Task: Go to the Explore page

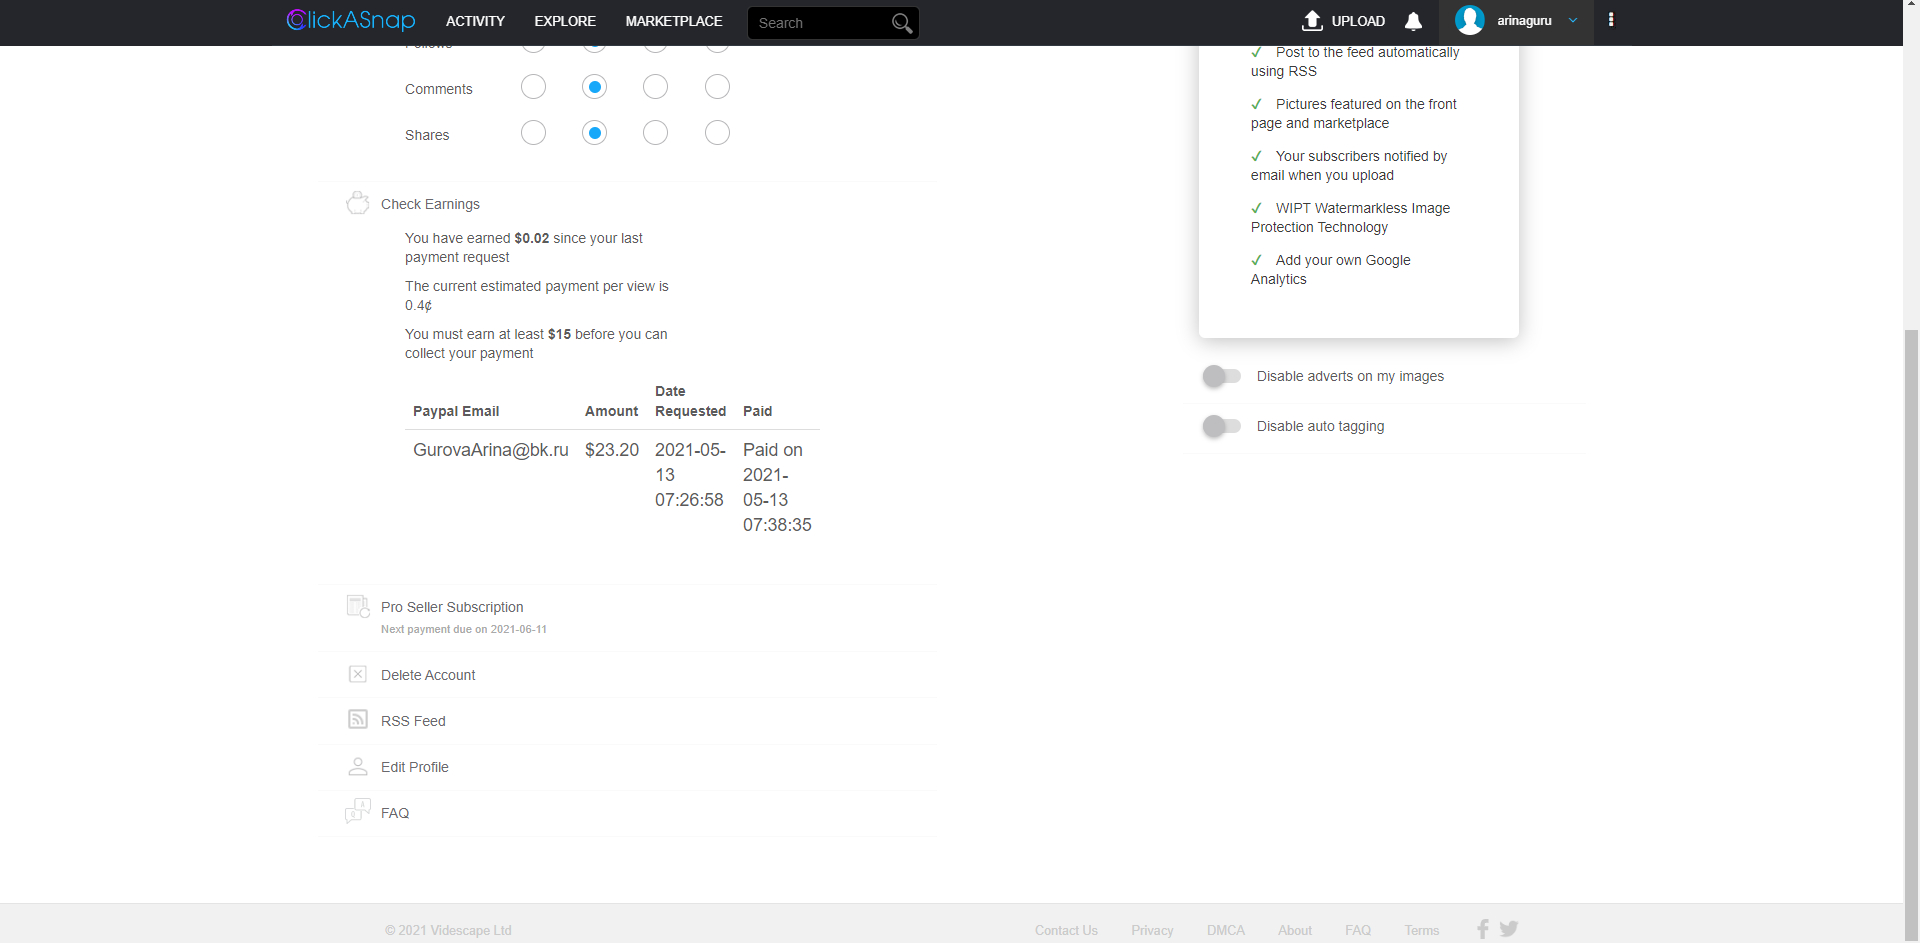Action: click(x=564, y=21)
